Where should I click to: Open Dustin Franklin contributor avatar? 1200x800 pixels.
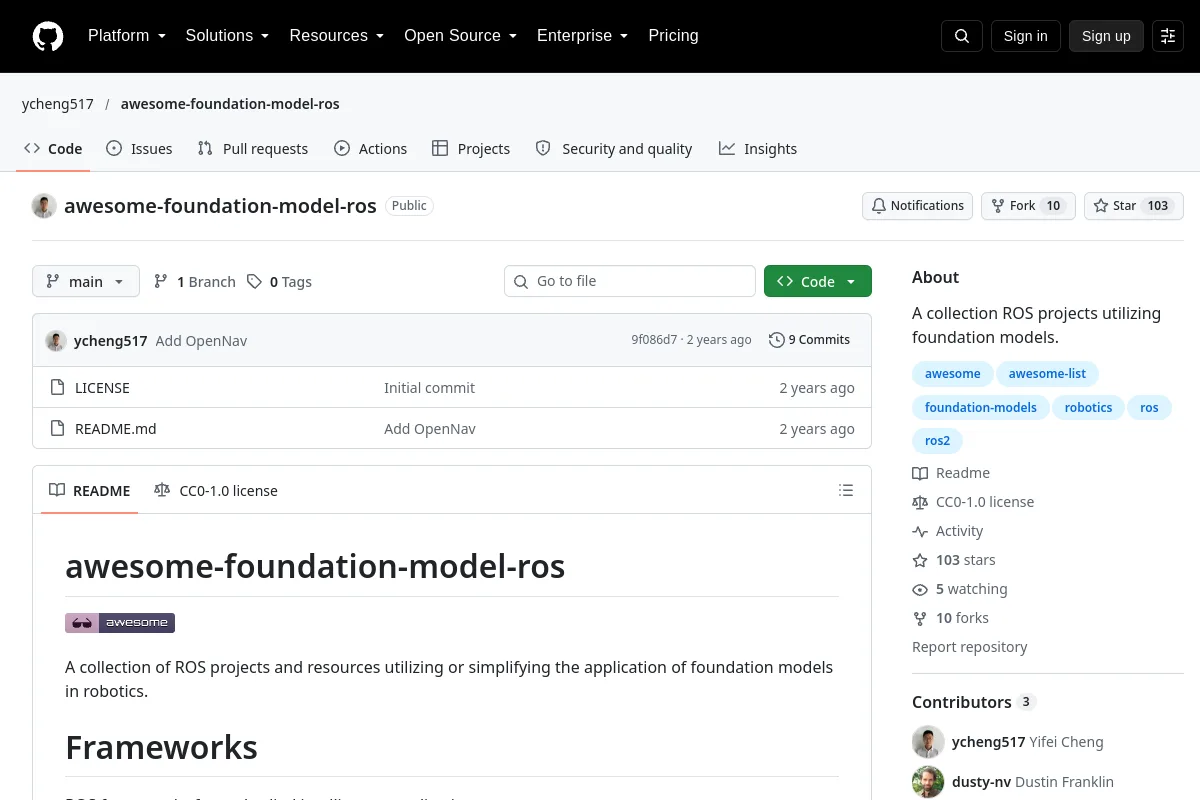pos(928,782)
